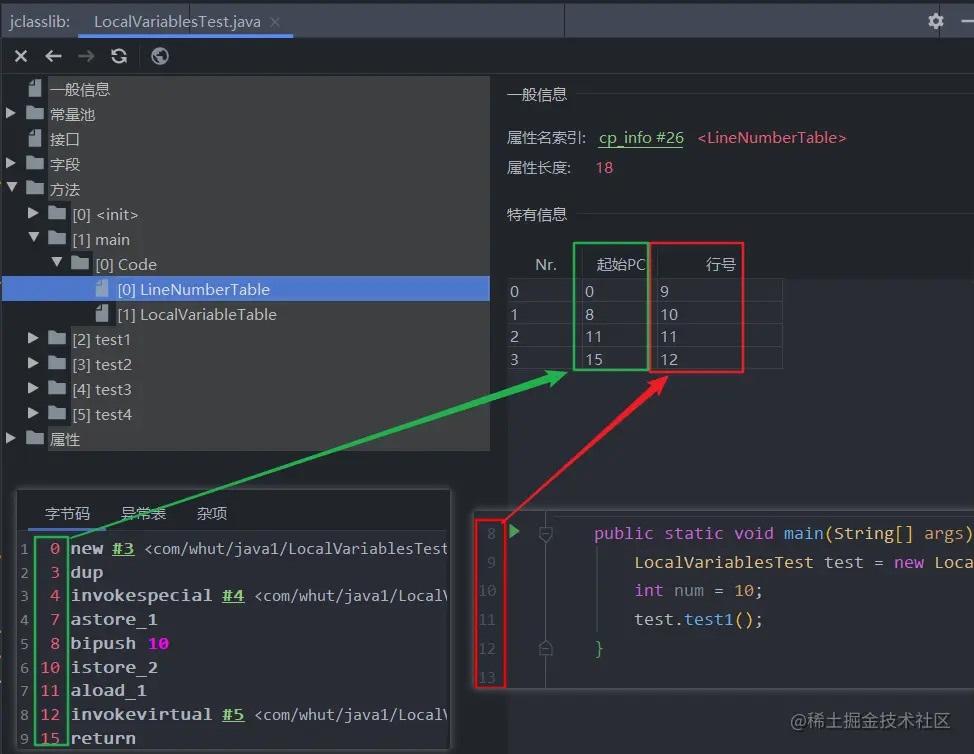Expand the [0] <init> method node

(33, 213)
